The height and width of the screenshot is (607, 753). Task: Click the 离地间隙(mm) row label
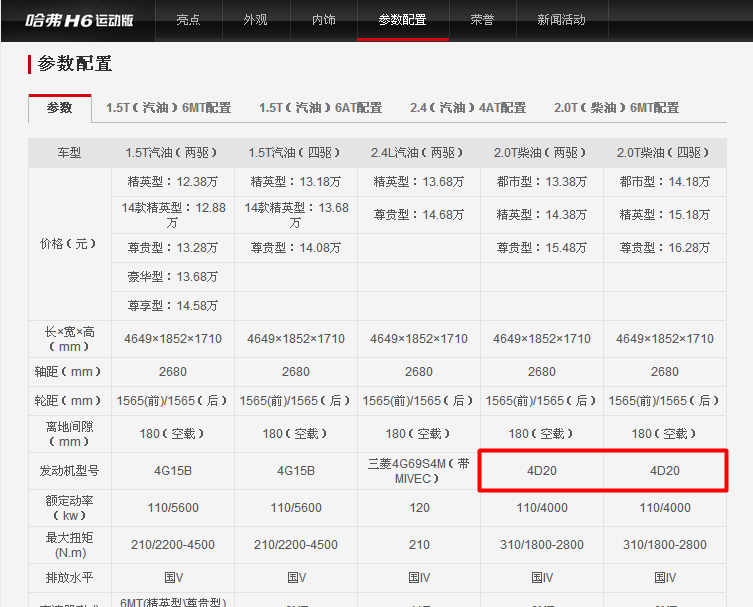click(x=70, y=434)
